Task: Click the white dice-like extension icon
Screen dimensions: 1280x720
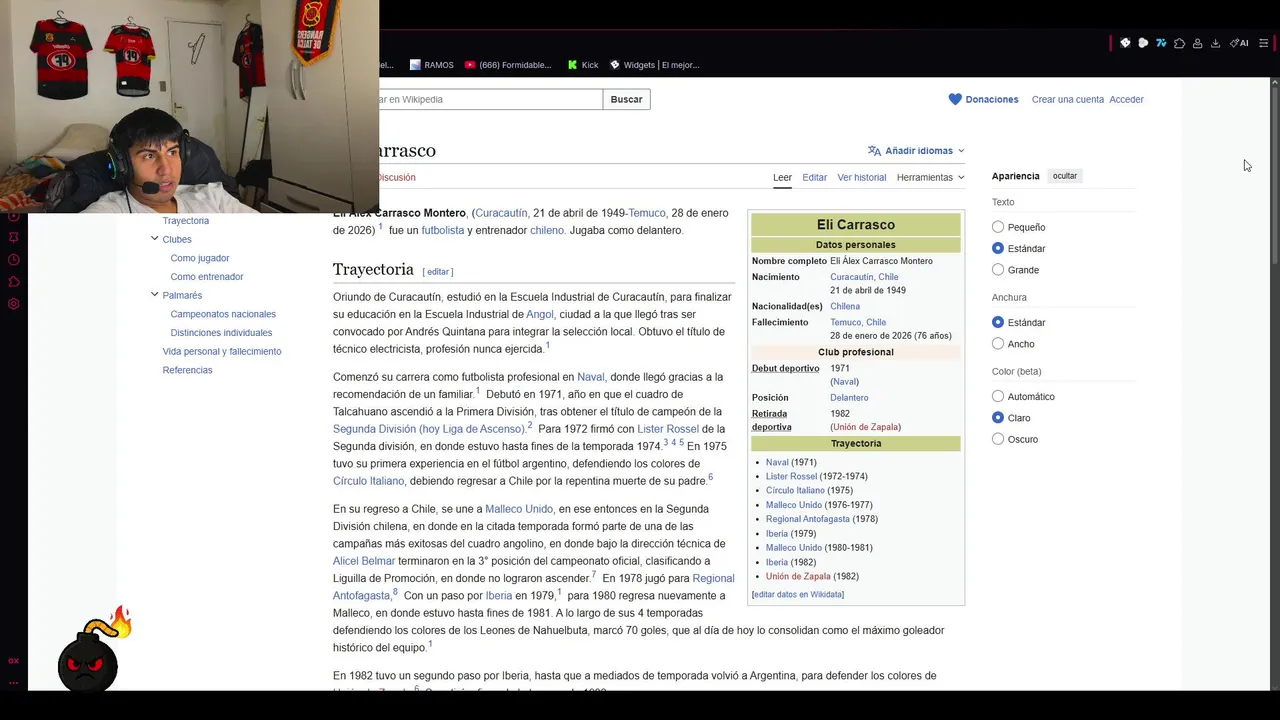Action: pos(1125,43)
